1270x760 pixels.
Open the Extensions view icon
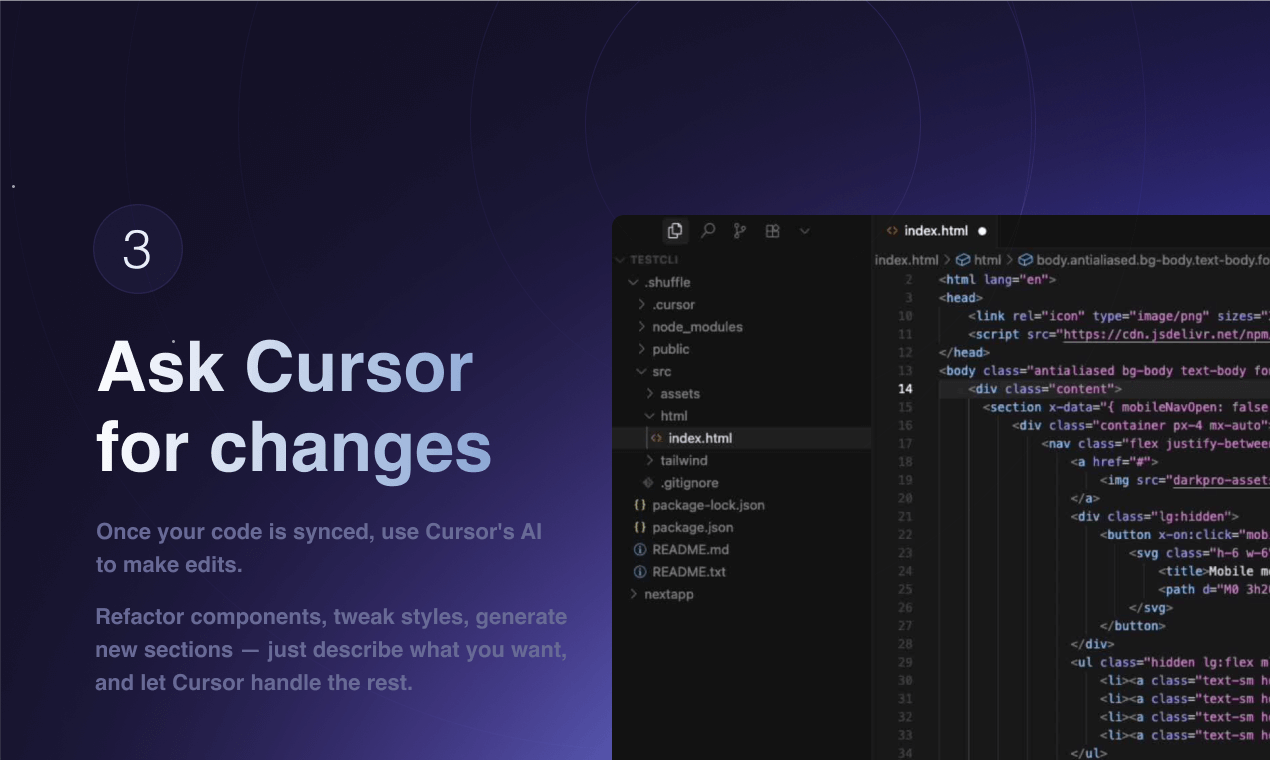[772, 231]
